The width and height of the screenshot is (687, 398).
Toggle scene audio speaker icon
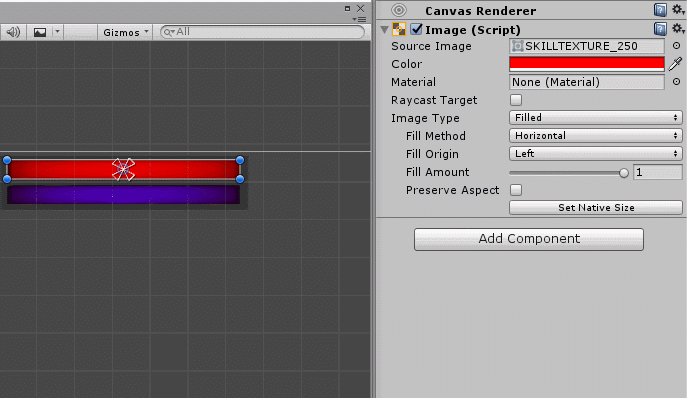pyautogui.click(x=13, y=32)
